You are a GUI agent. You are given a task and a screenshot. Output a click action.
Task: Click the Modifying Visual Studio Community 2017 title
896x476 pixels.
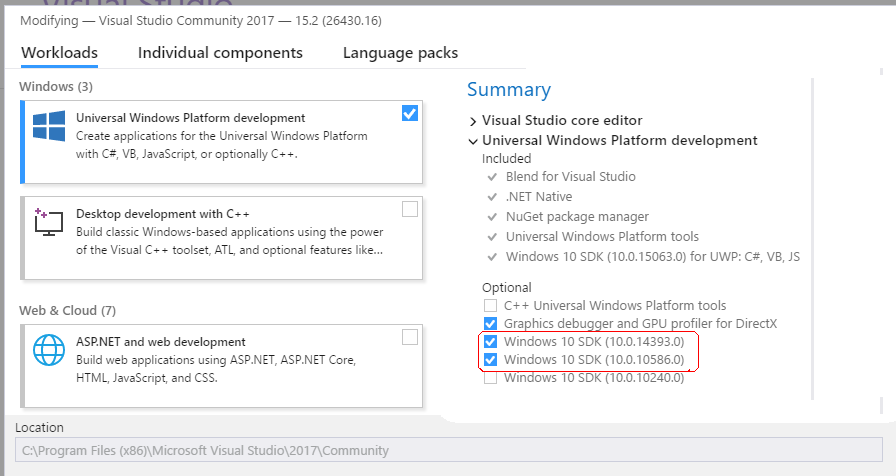201,21
